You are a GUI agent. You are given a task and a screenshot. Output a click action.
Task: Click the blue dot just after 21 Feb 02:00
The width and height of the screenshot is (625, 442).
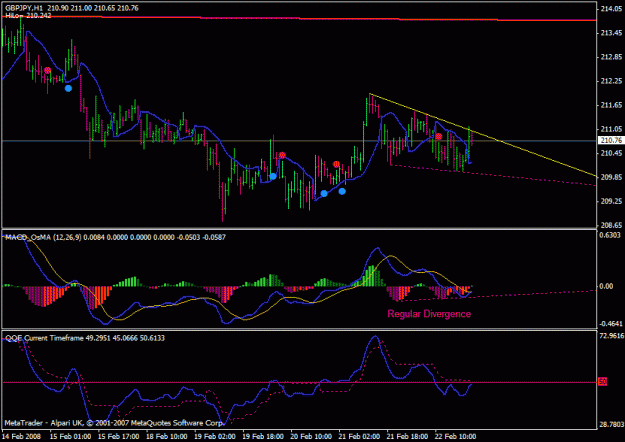pyautogui.click(x=342, y=191)
